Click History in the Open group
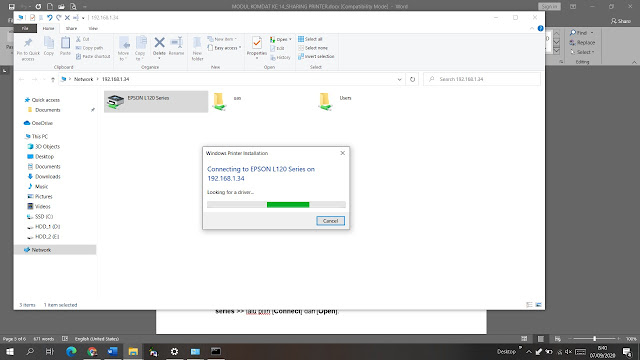The width and height of the screenshot is (640, 360). pos(280,58)
